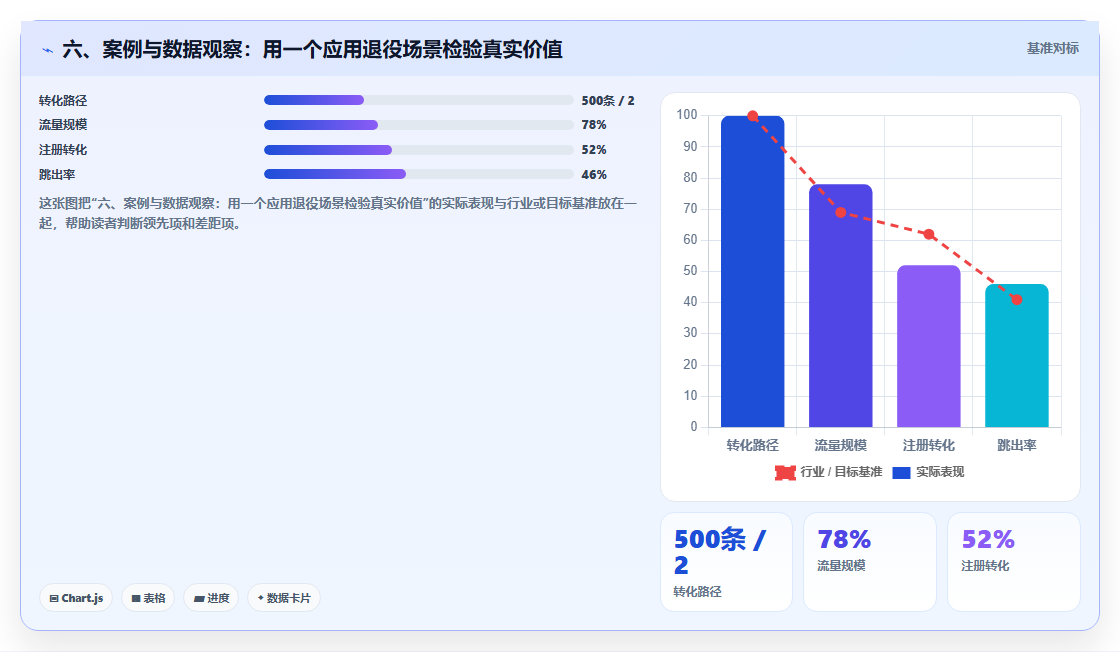Viewport: 1120px width, 652px height.
Task: Click the lightning icon beside the section title
Action: 48,50
